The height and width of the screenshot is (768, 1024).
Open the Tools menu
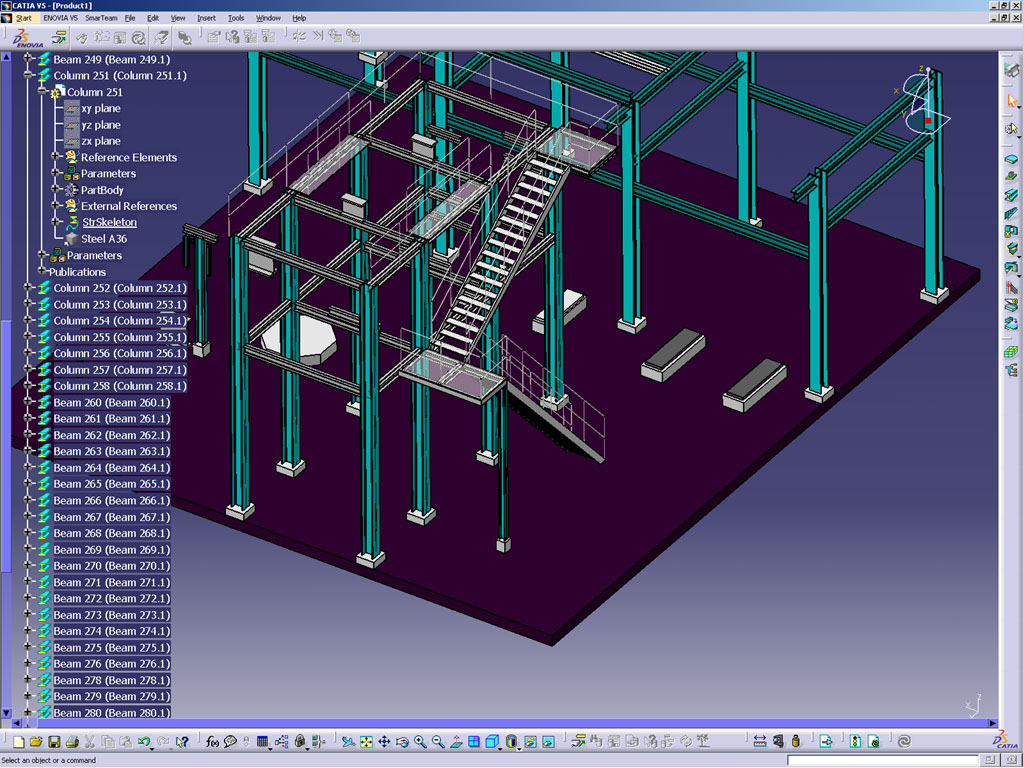236,17
